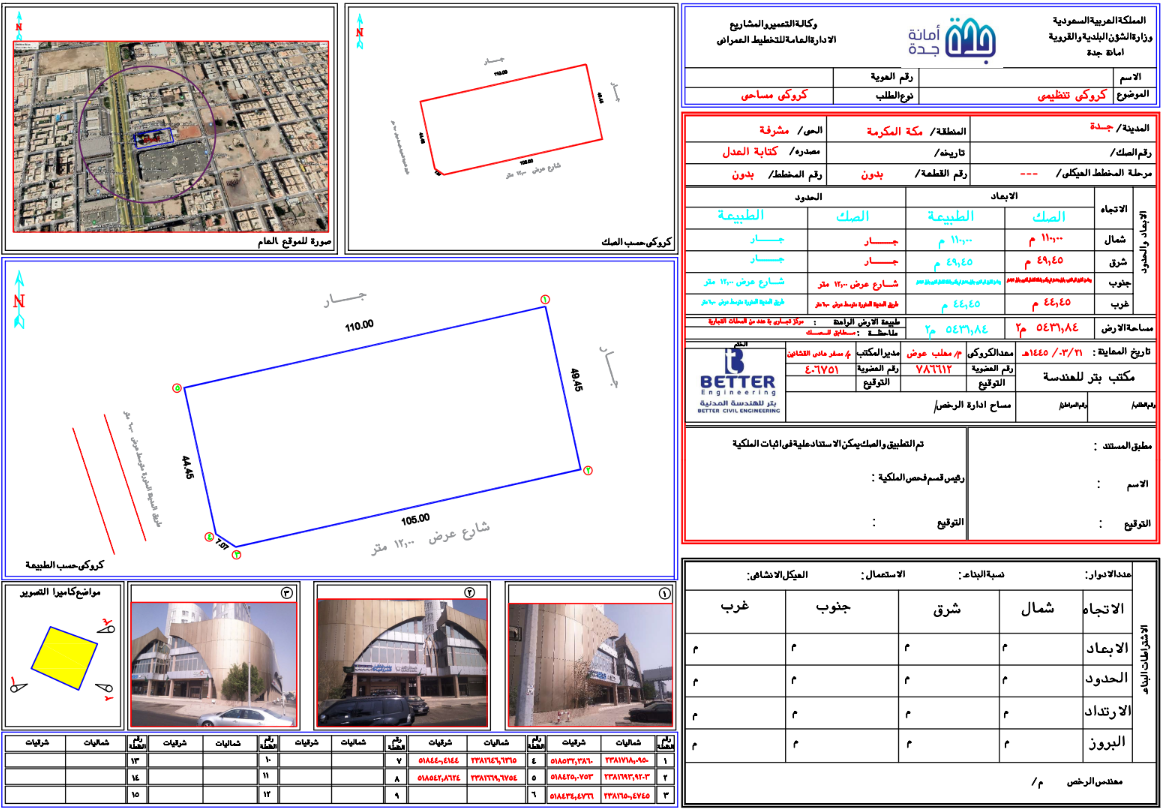The width and height of the screenshot is (1168, 809).
Task: Click the 'المملكة العربية السعودية' header text
Action: [1099, 20]
